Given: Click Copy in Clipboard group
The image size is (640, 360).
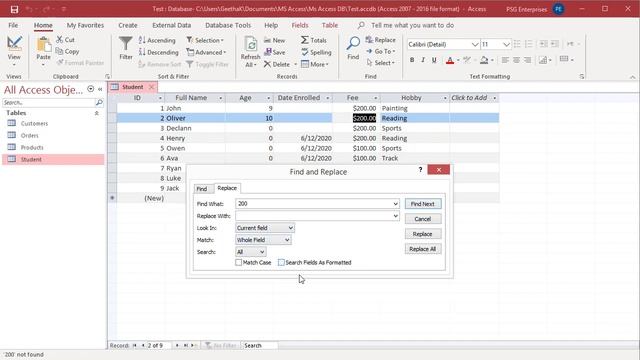Looking at the screenshot, I should (67, 51).
